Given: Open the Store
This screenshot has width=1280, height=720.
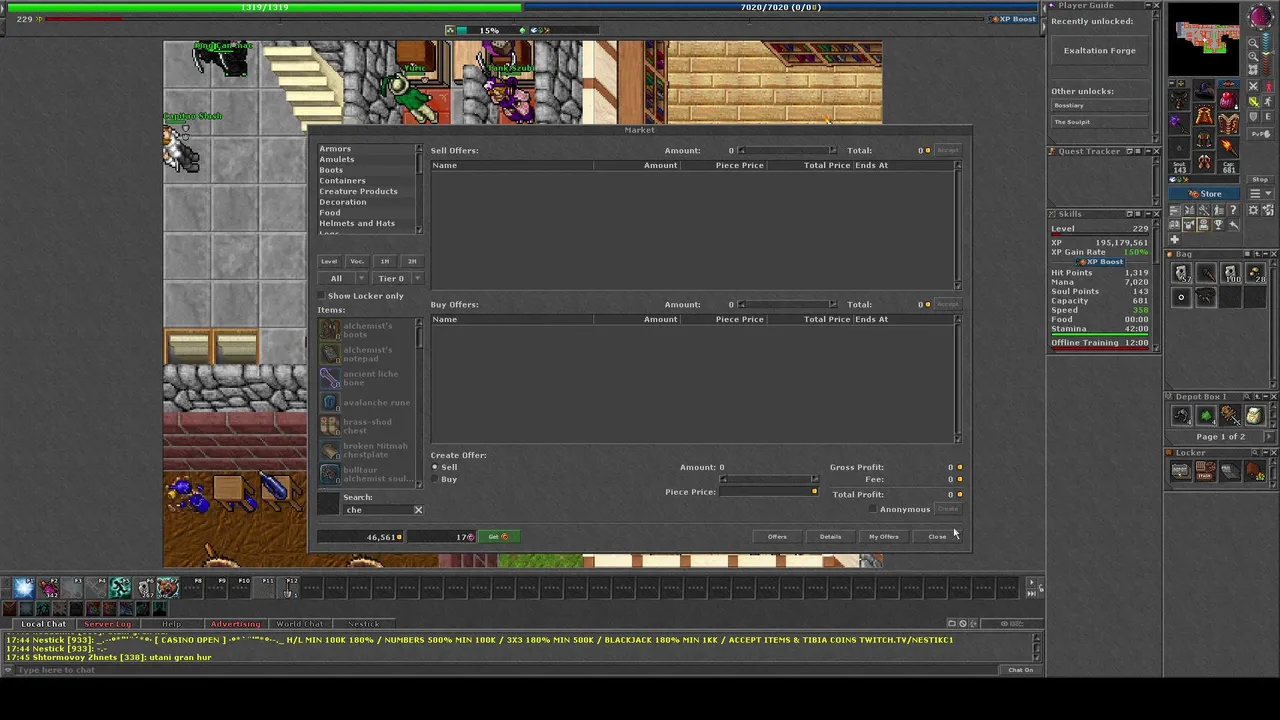Looking at the screenshot, I should pos(1204,194).
